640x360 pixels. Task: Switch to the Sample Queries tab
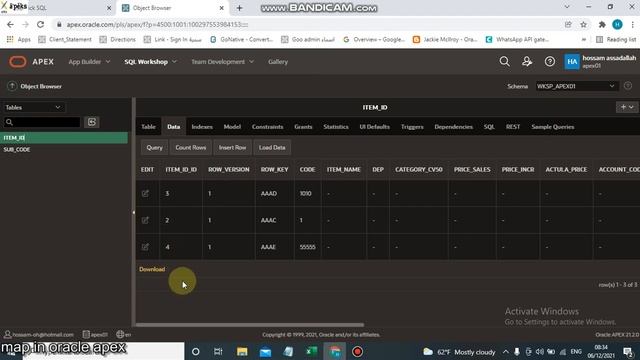[553, 127]
